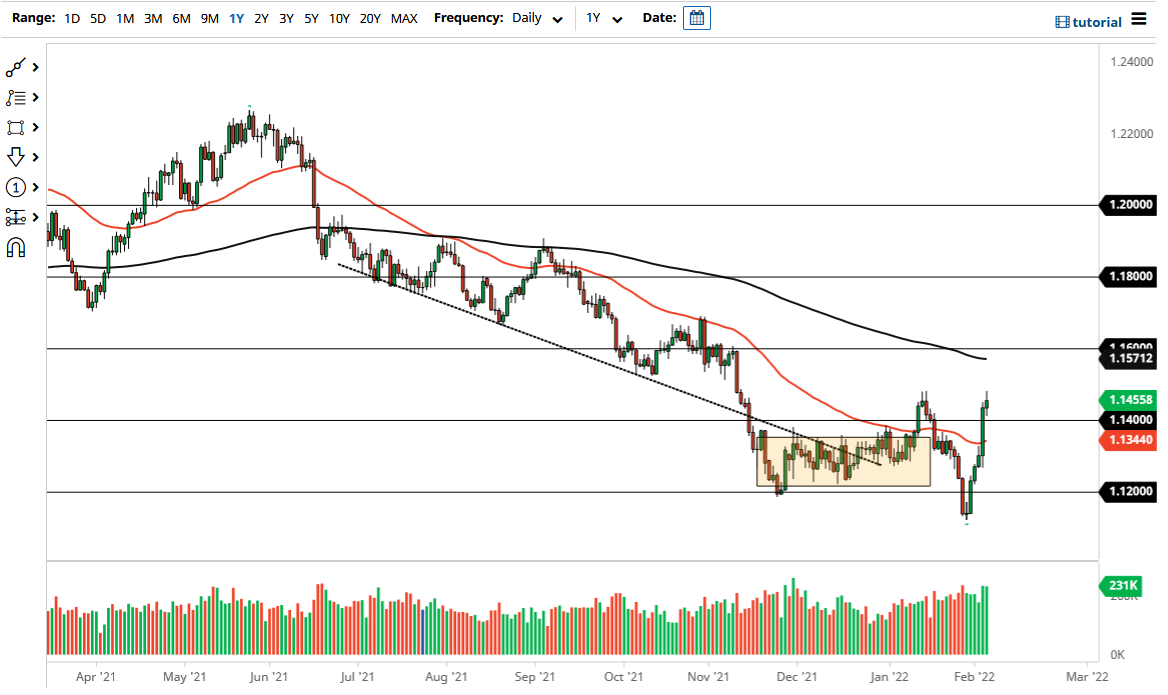Expand the trend line tool options chevron
This screenshot has height=695, width=1168.
click(x=36, y=67)
